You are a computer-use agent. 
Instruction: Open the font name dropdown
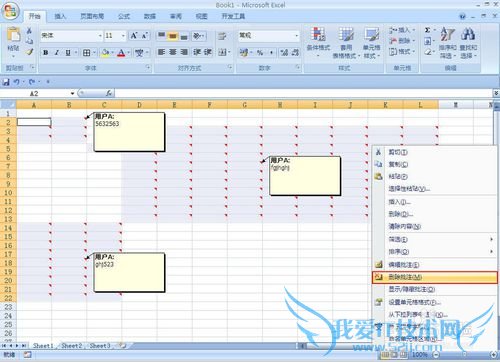point(100,36)
